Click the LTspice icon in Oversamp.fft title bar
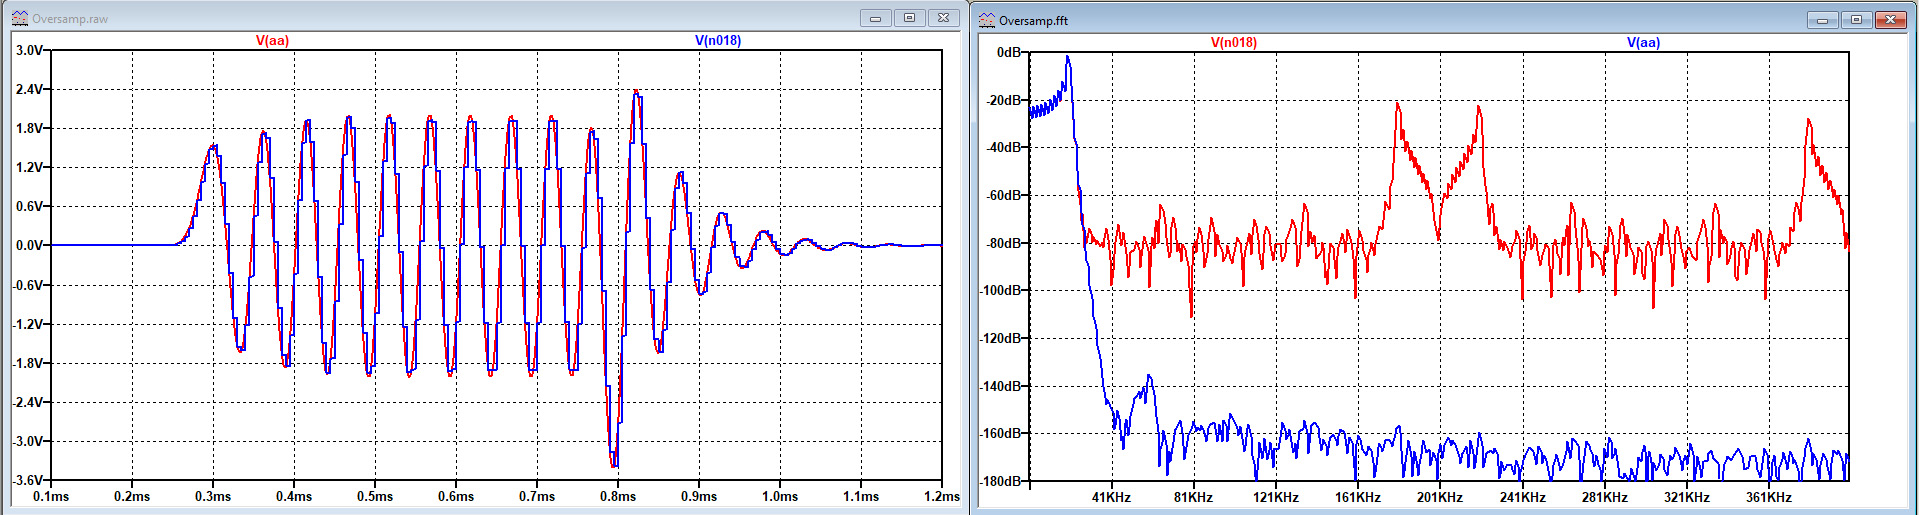The height and width of the screenshot is (515, 1920). (987, 20)
